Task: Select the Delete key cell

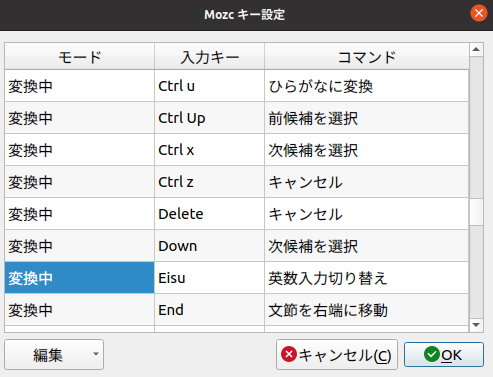Action: 209,214
